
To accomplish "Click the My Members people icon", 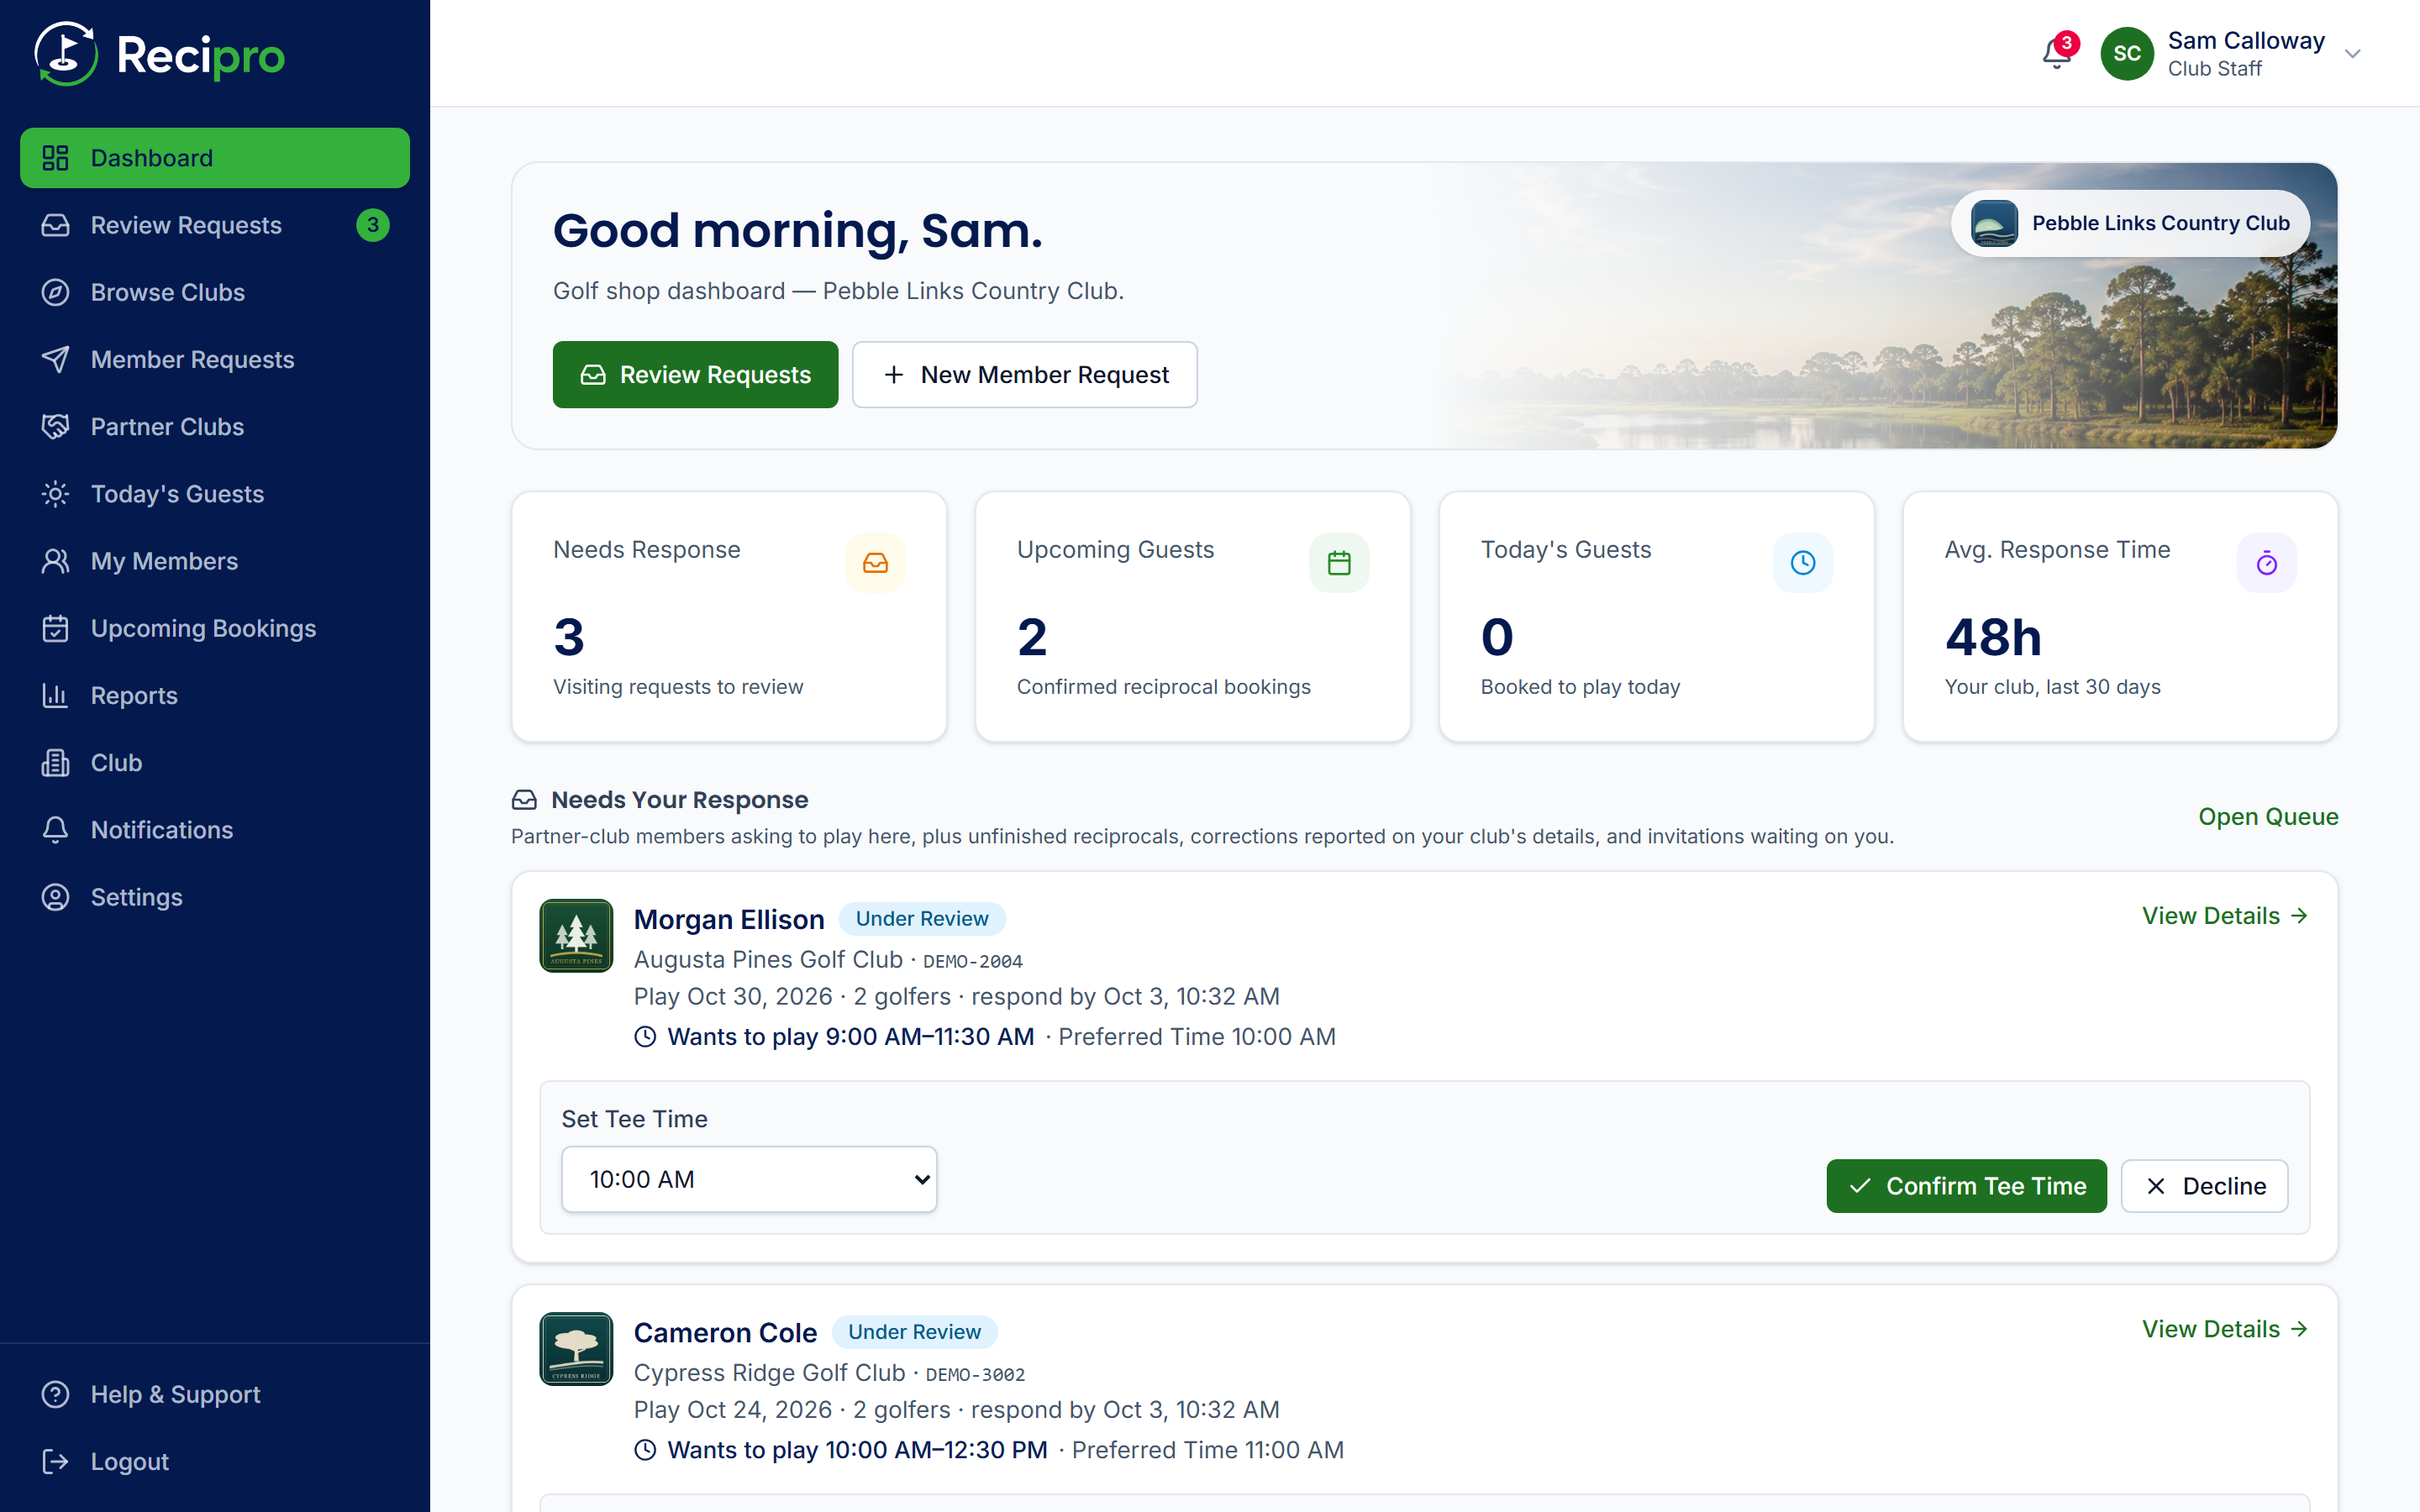I will [x=55, y=561].
